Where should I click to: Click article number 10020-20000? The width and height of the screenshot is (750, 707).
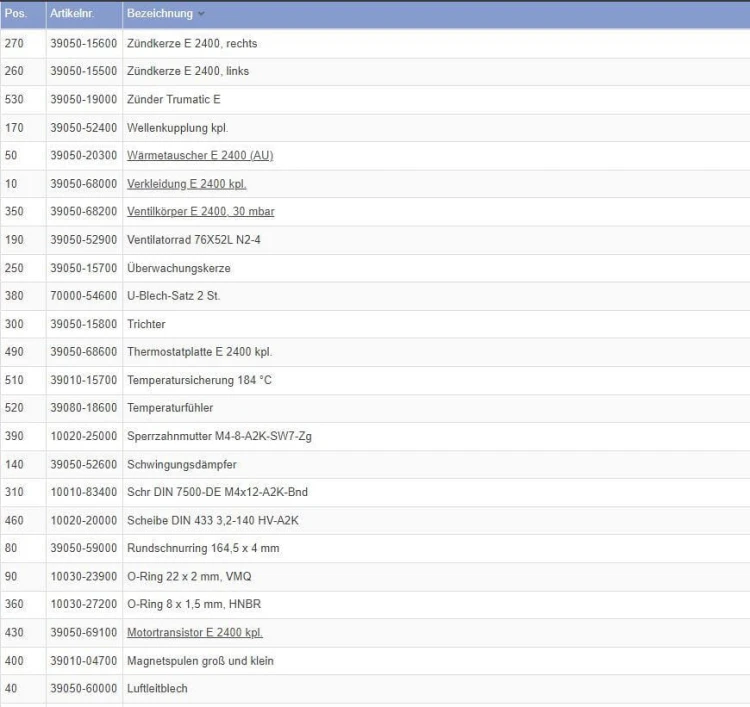point(84,520)
